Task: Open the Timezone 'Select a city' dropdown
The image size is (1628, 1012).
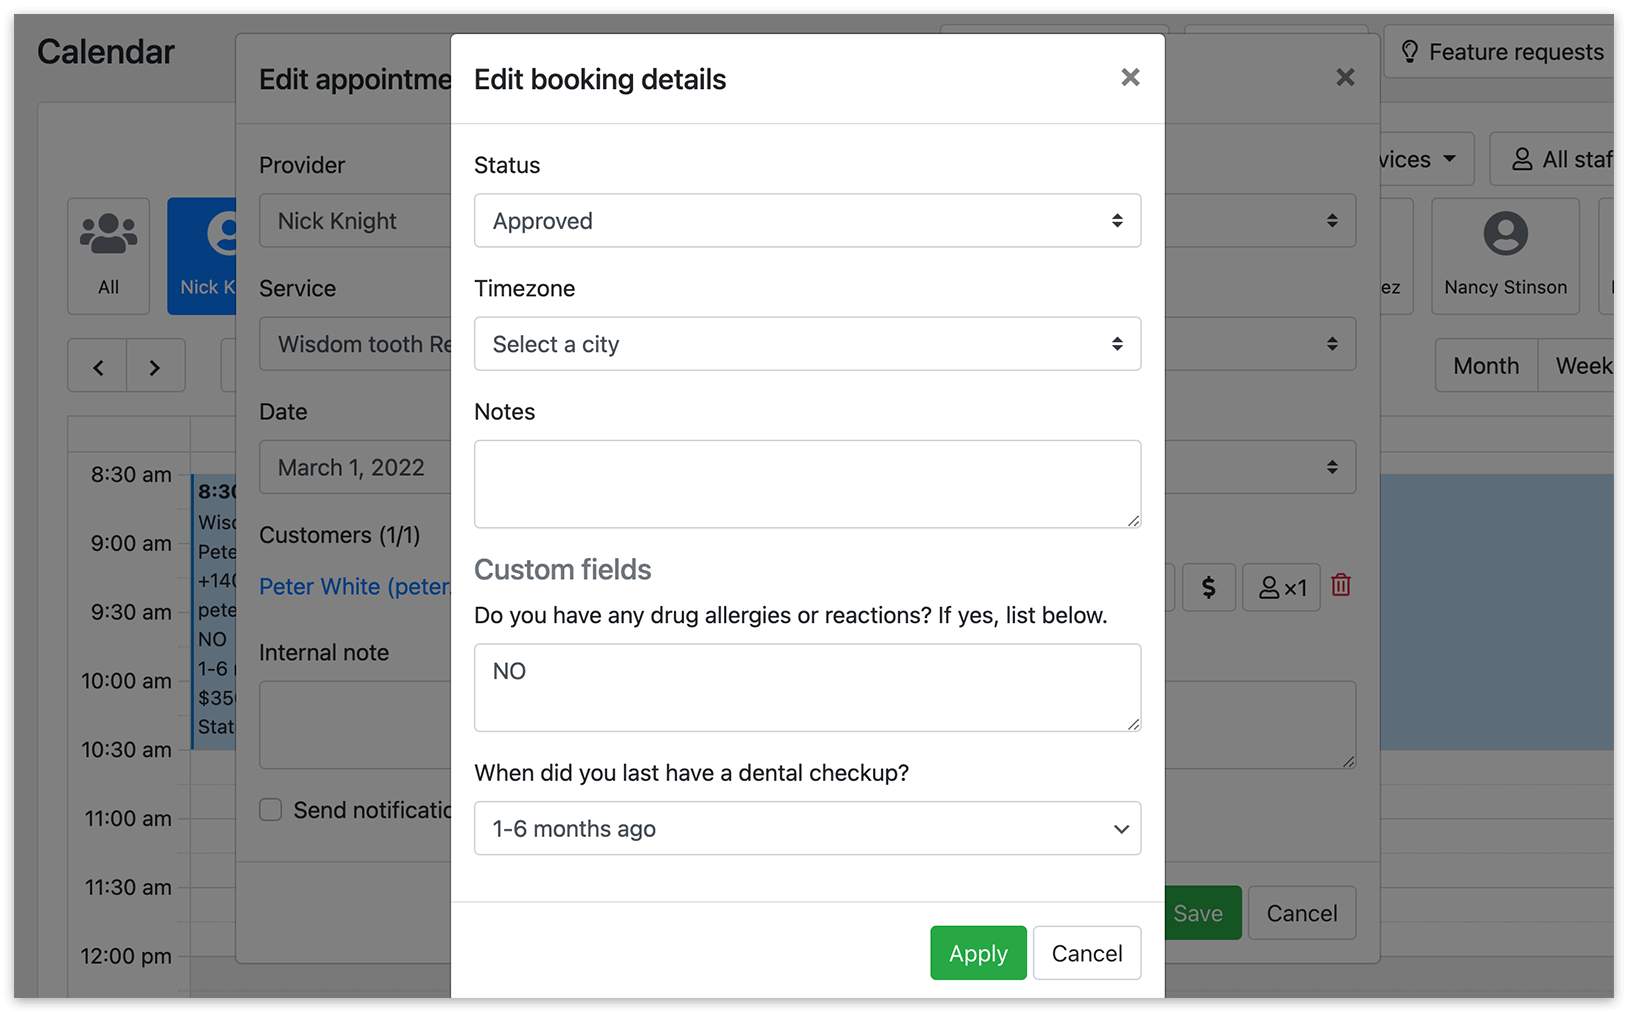Action: pyautogui.click(x=807, y=344)
